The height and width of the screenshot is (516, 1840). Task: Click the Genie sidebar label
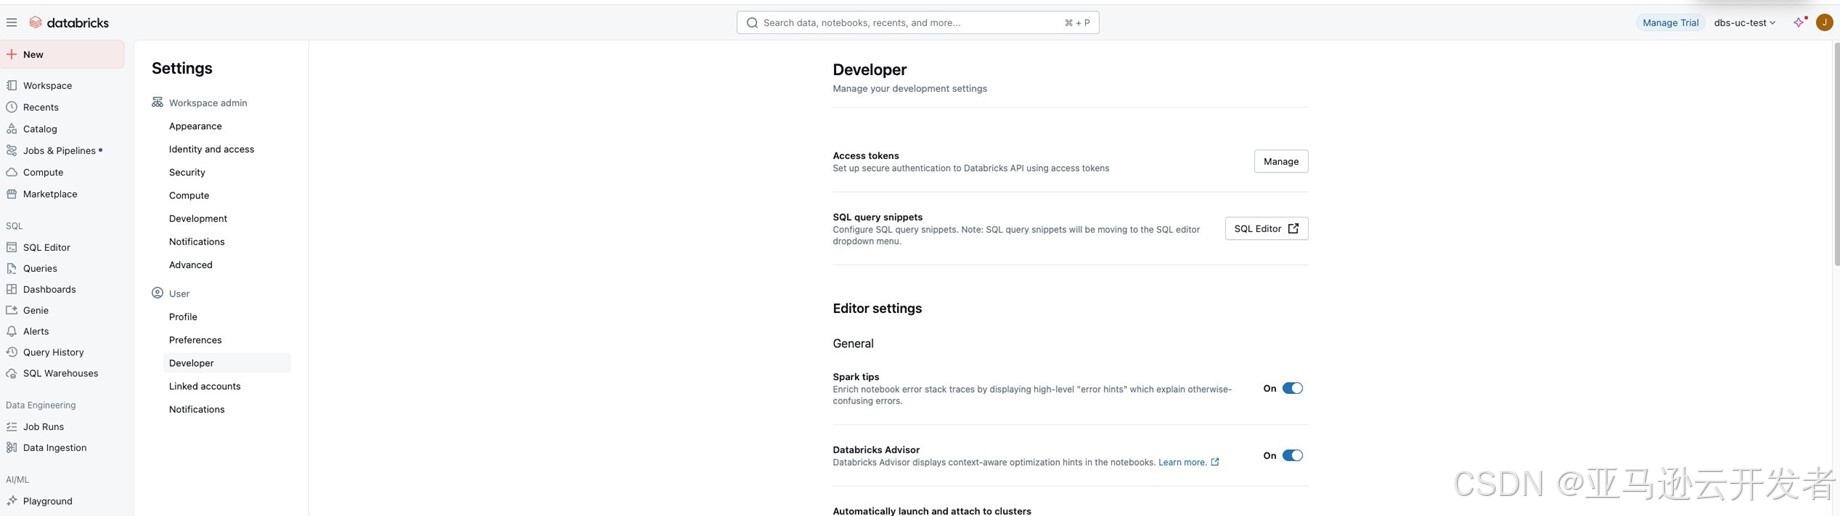click(x=36, y=310)
